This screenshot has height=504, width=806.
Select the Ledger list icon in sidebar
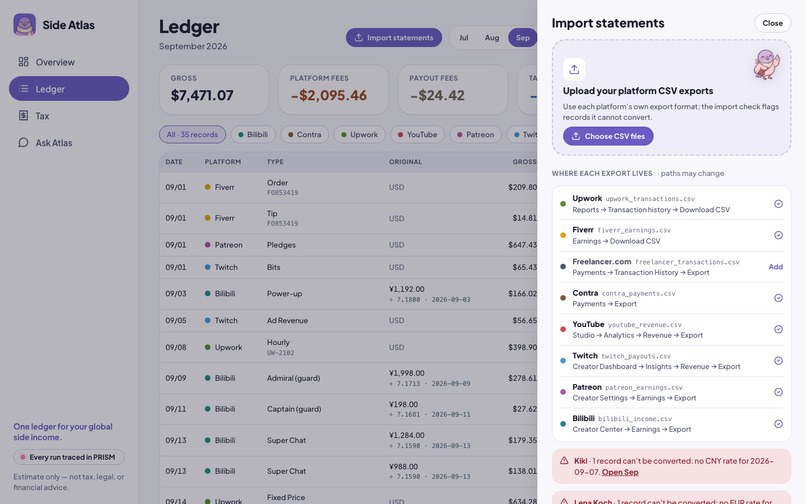pyautogui.click(x=23, y=88)
